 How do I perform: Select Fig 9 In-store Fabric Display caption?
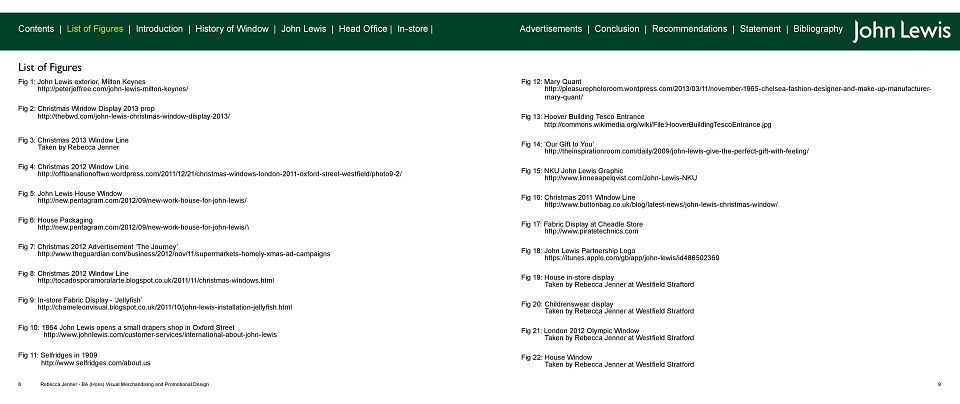point(80,301)
